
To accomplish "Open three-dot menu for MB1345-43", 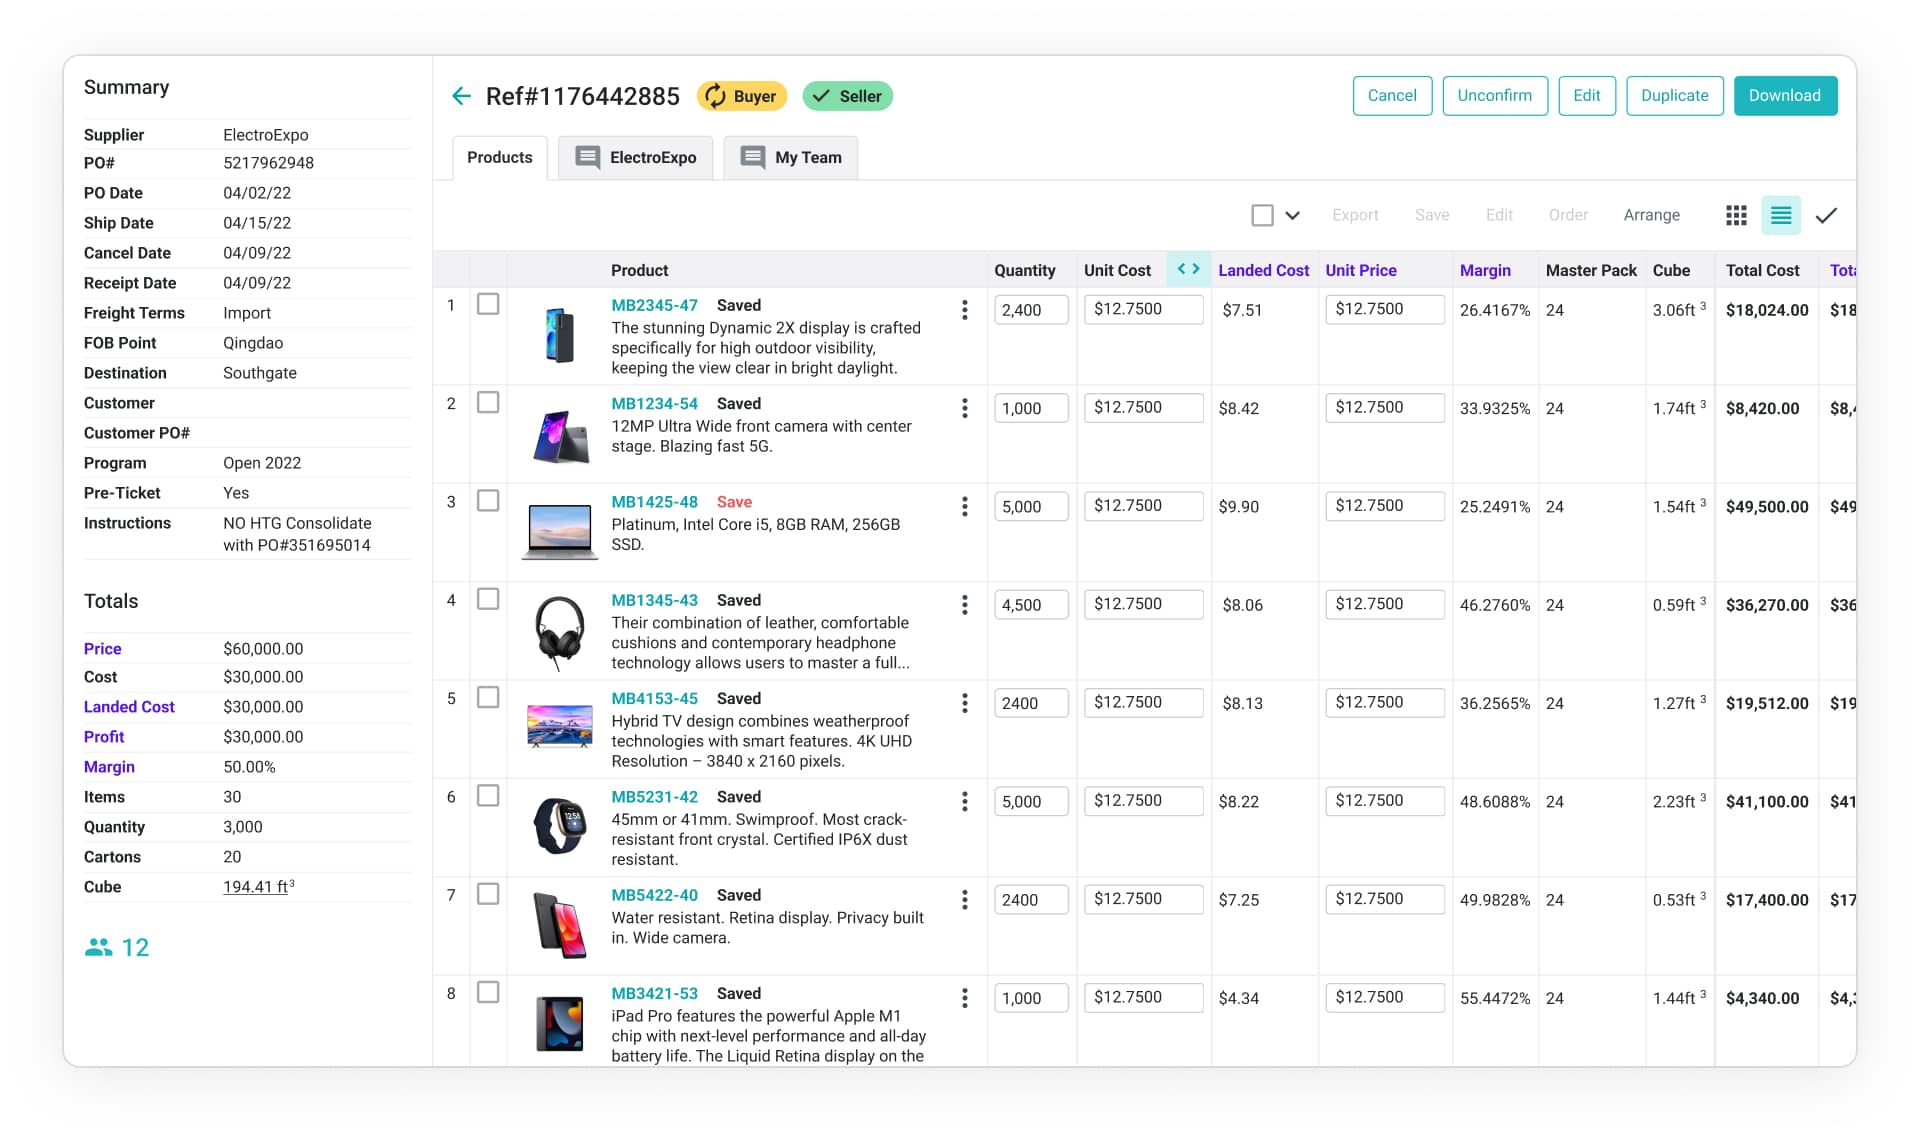I will pos(964,605).
